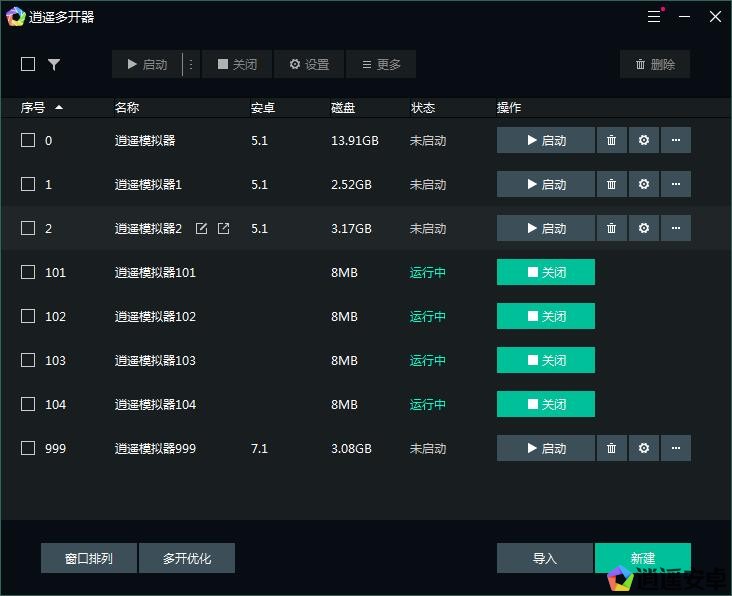Check the box for emulator 104

pos(28,404)
